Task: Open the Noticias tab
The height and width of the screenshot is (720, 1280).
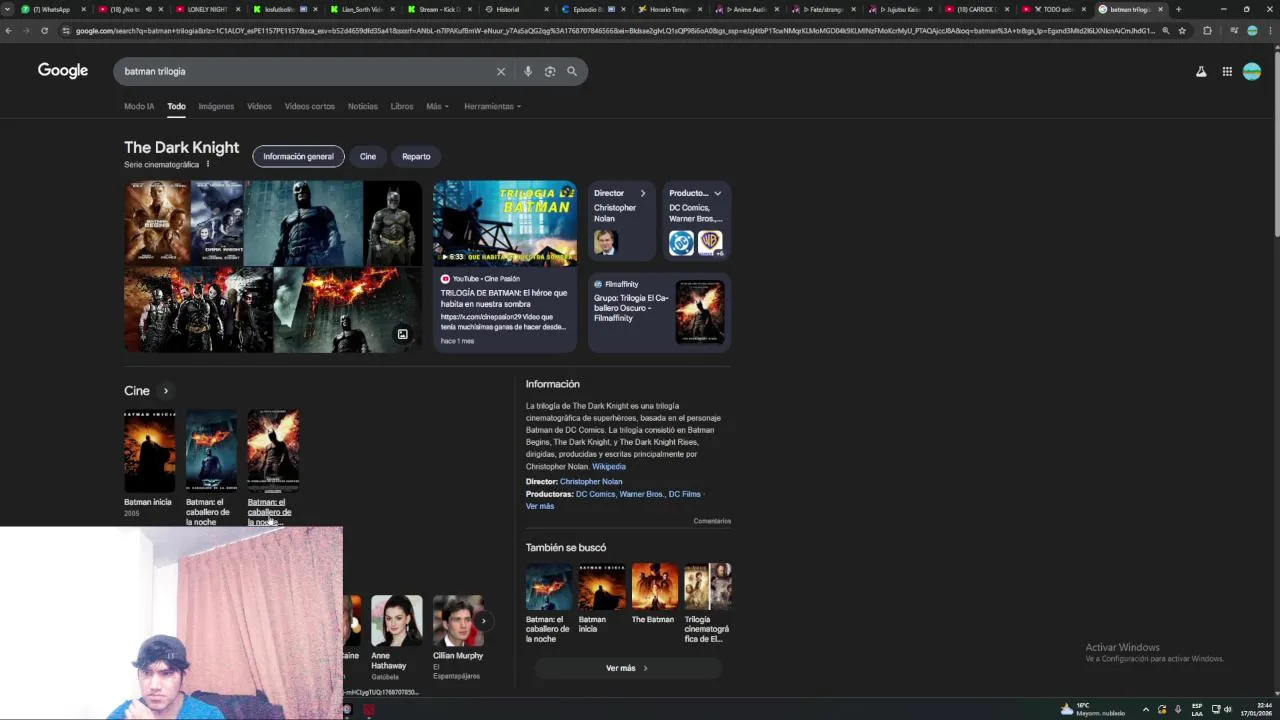Action: click(363, 106)
